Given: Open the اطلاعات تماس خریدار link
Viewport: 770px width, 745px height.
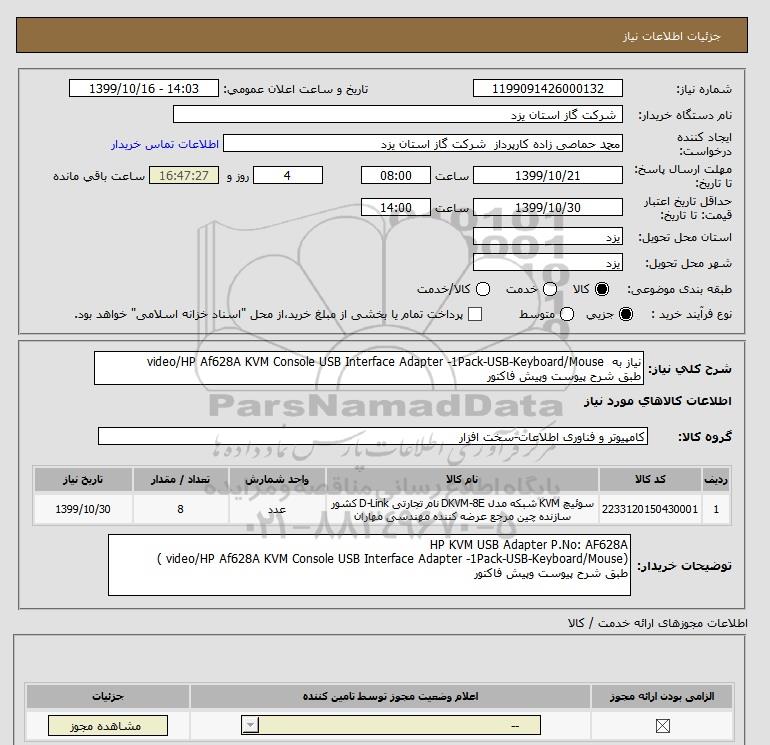Looking at the screenshot, I should (165, 144).
